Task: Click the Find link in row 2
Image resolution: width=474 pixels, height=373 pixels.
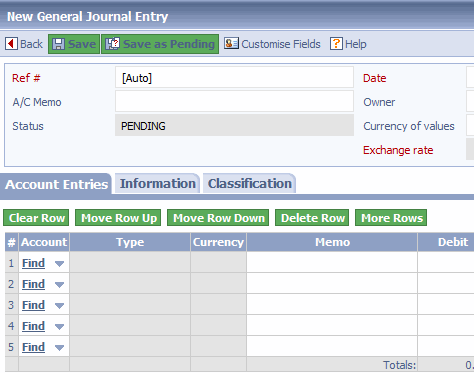Action: coord(33,284)
